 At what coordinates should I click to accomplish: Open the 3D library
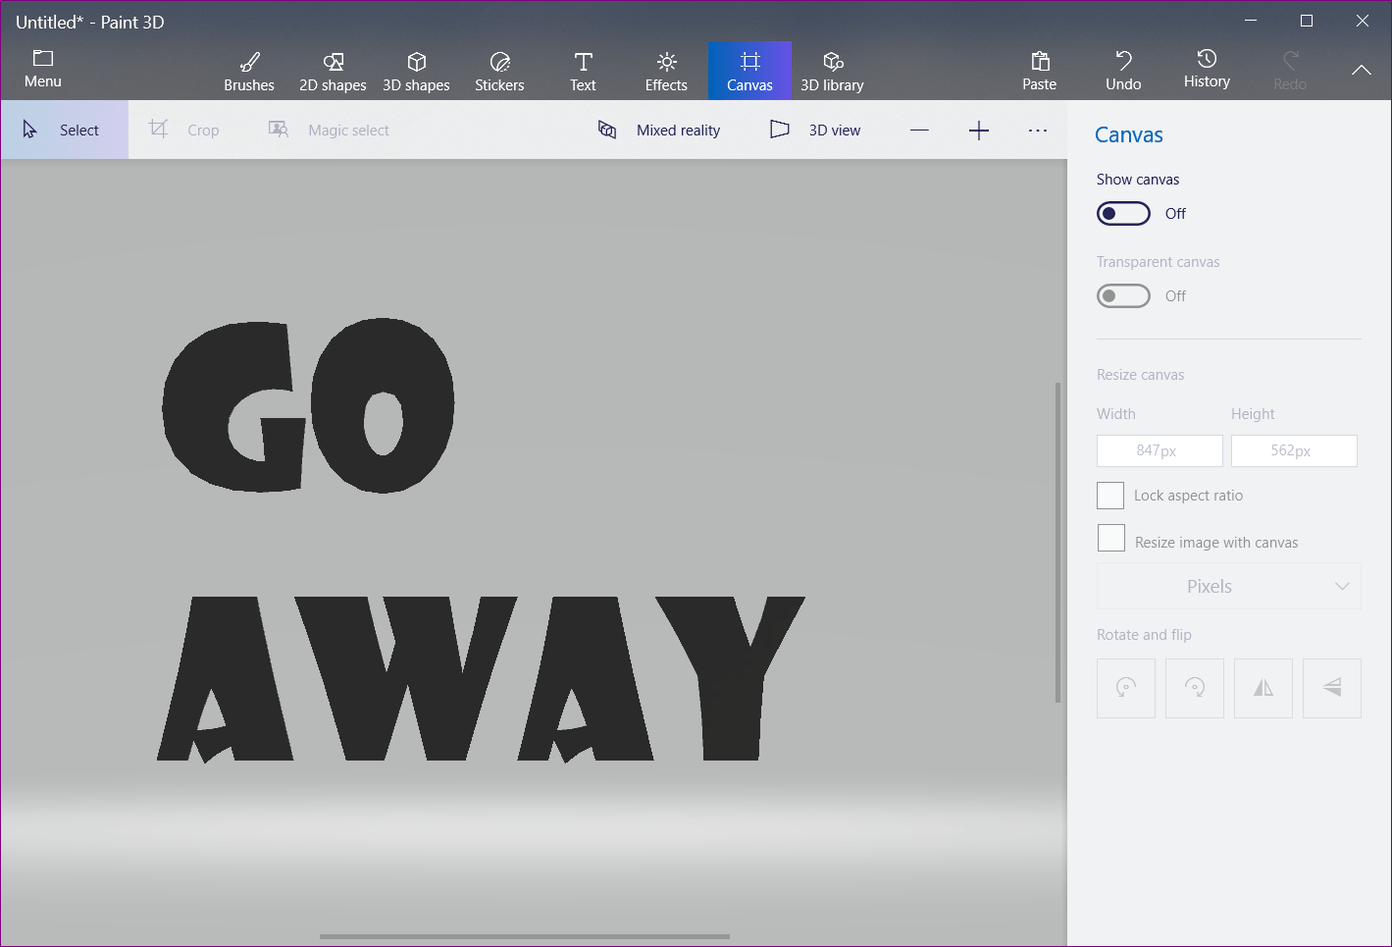point(832,71)
